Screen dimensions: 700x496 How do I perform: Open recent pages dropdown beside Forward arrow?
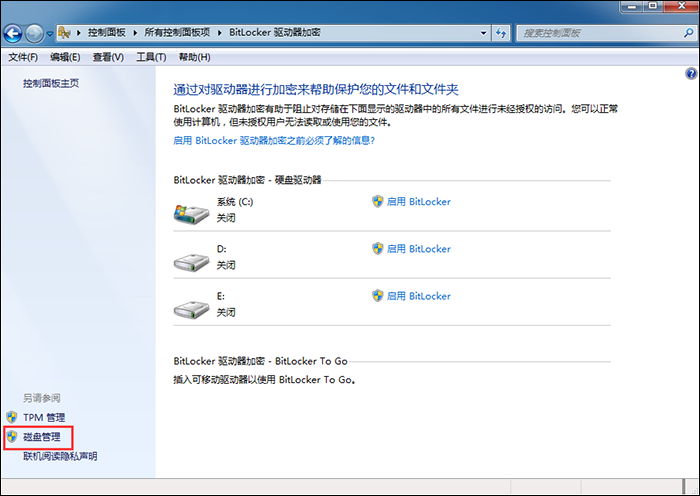[50, 33]
